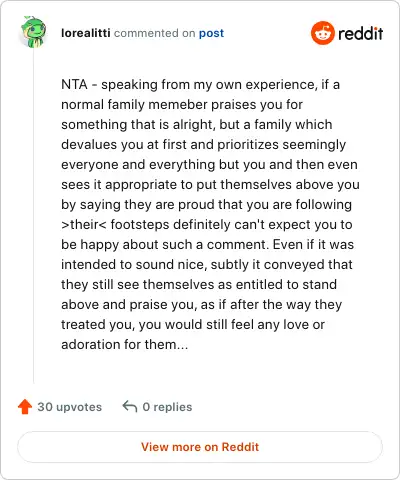The image size is (400, 480).
Task: Click the orange Reddit Snoo logo
Action: [x=322, y=33]
